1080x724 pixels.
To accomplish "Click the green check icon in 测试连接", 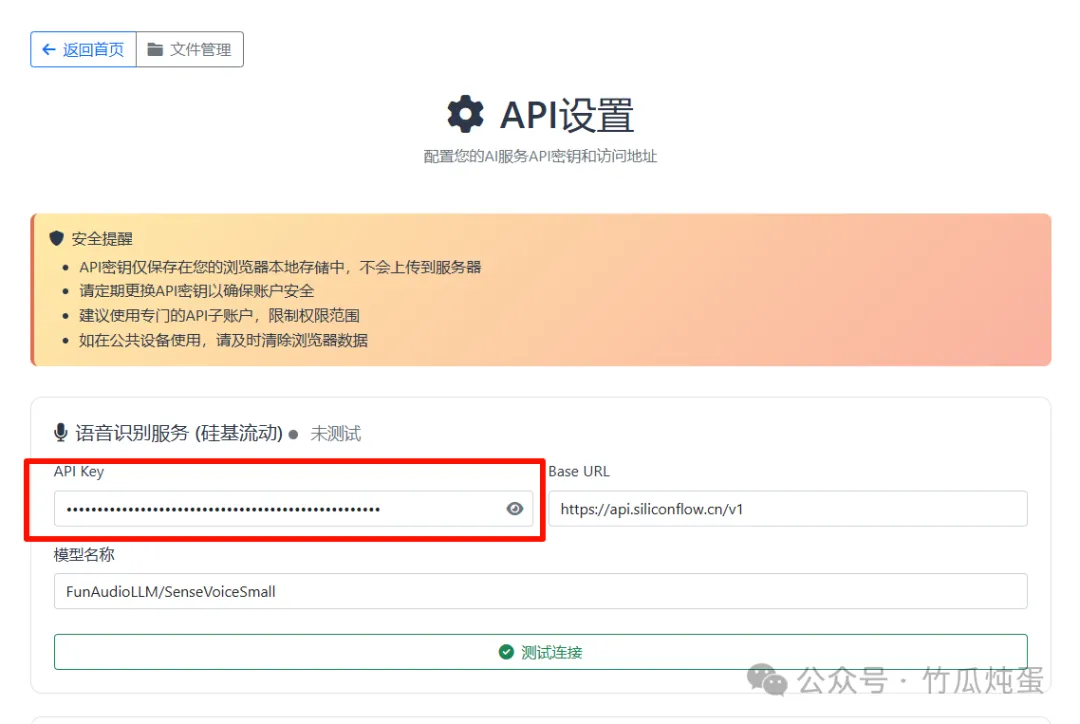I will [506, 652].
